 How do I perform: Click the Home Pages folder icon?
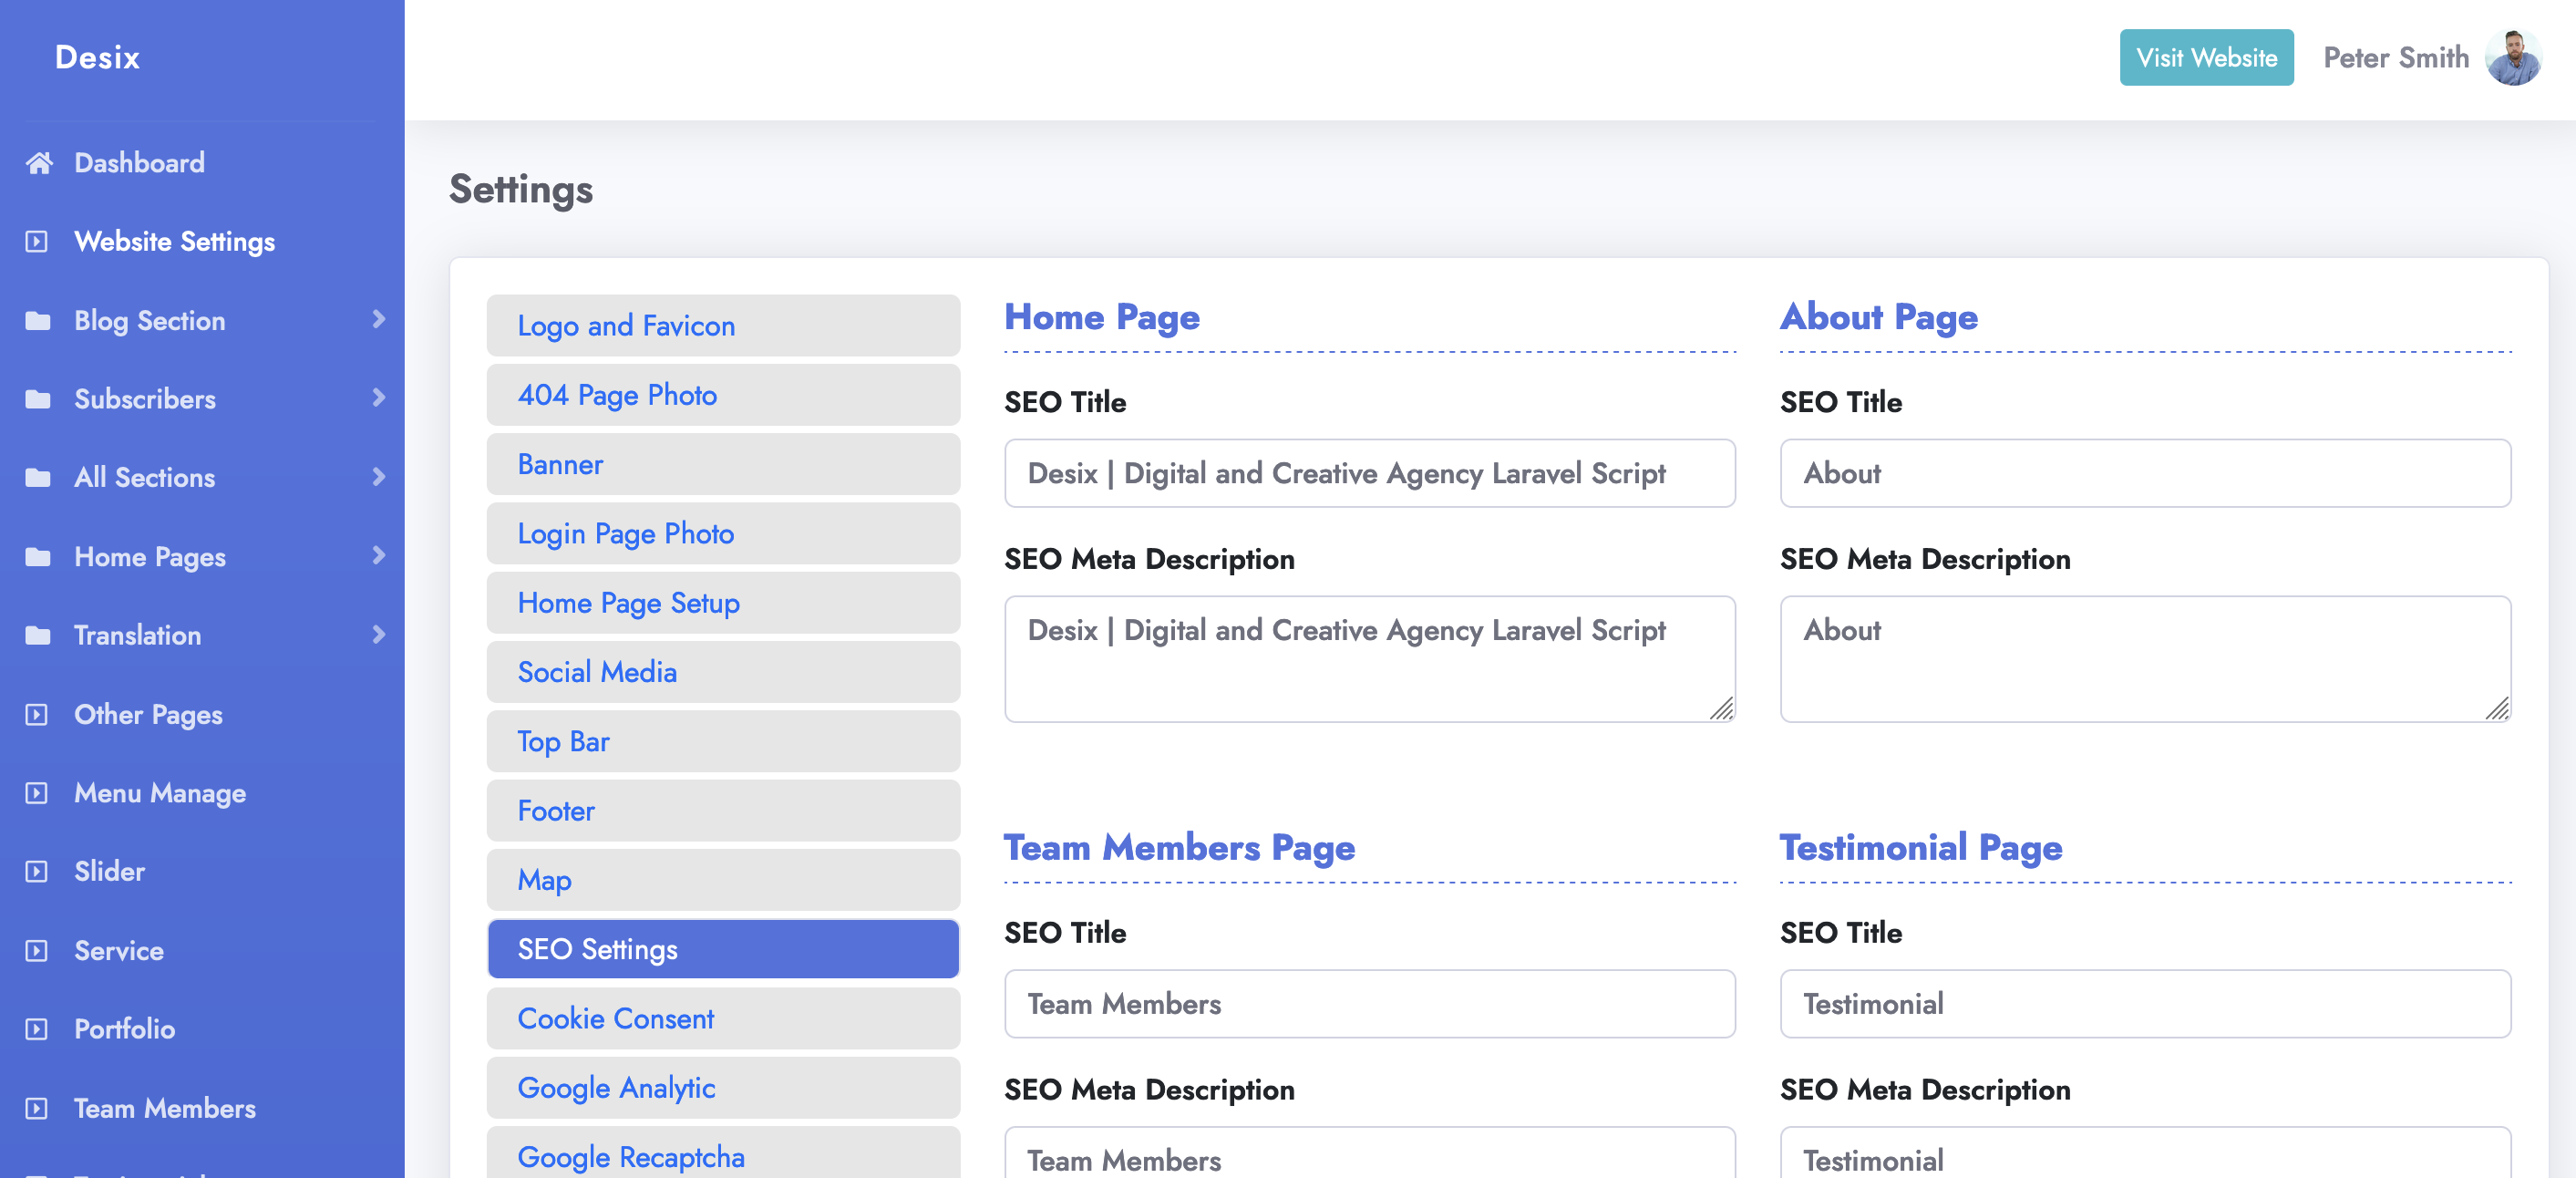(x=38, y=556)
